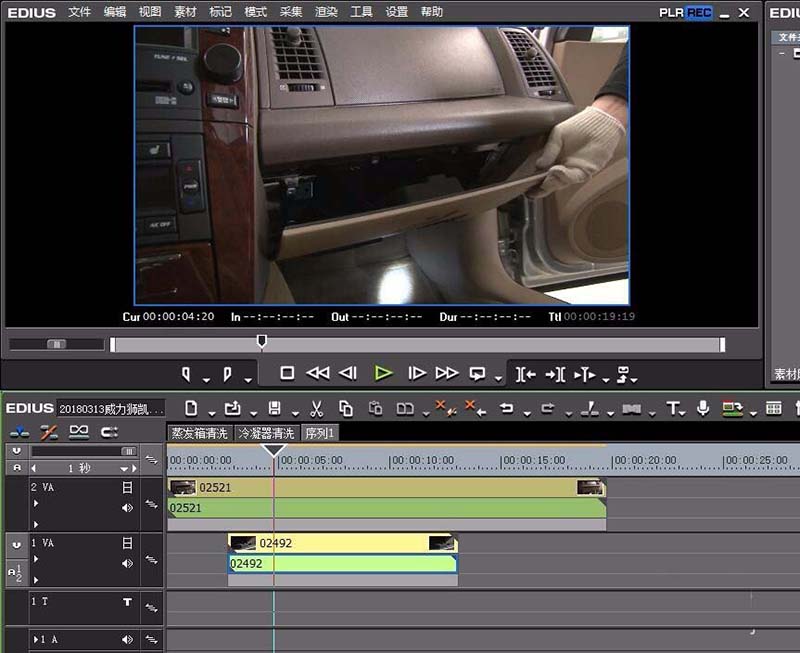Screen dimensions: 800x653
Task: Select the title T tool icon
Action: [x=674, y=408]
